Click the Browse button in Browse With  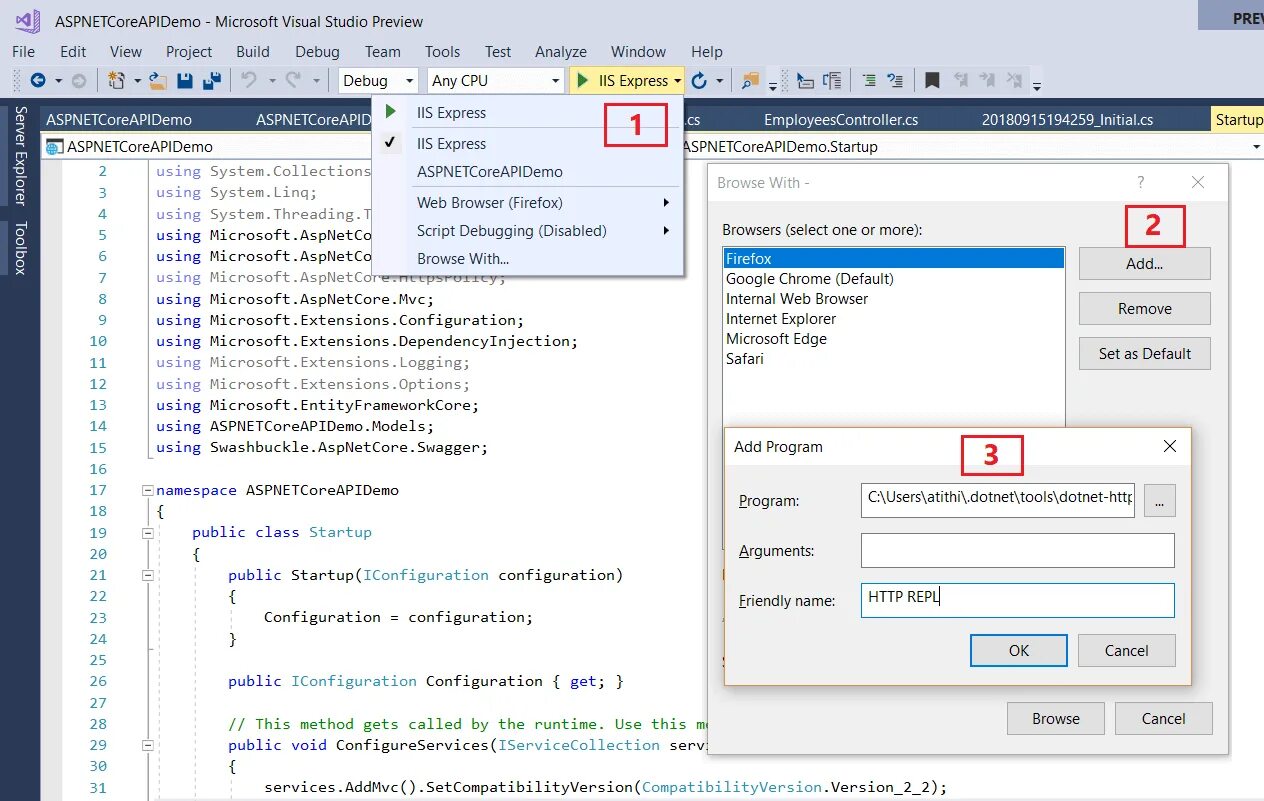click(1056, 719)
